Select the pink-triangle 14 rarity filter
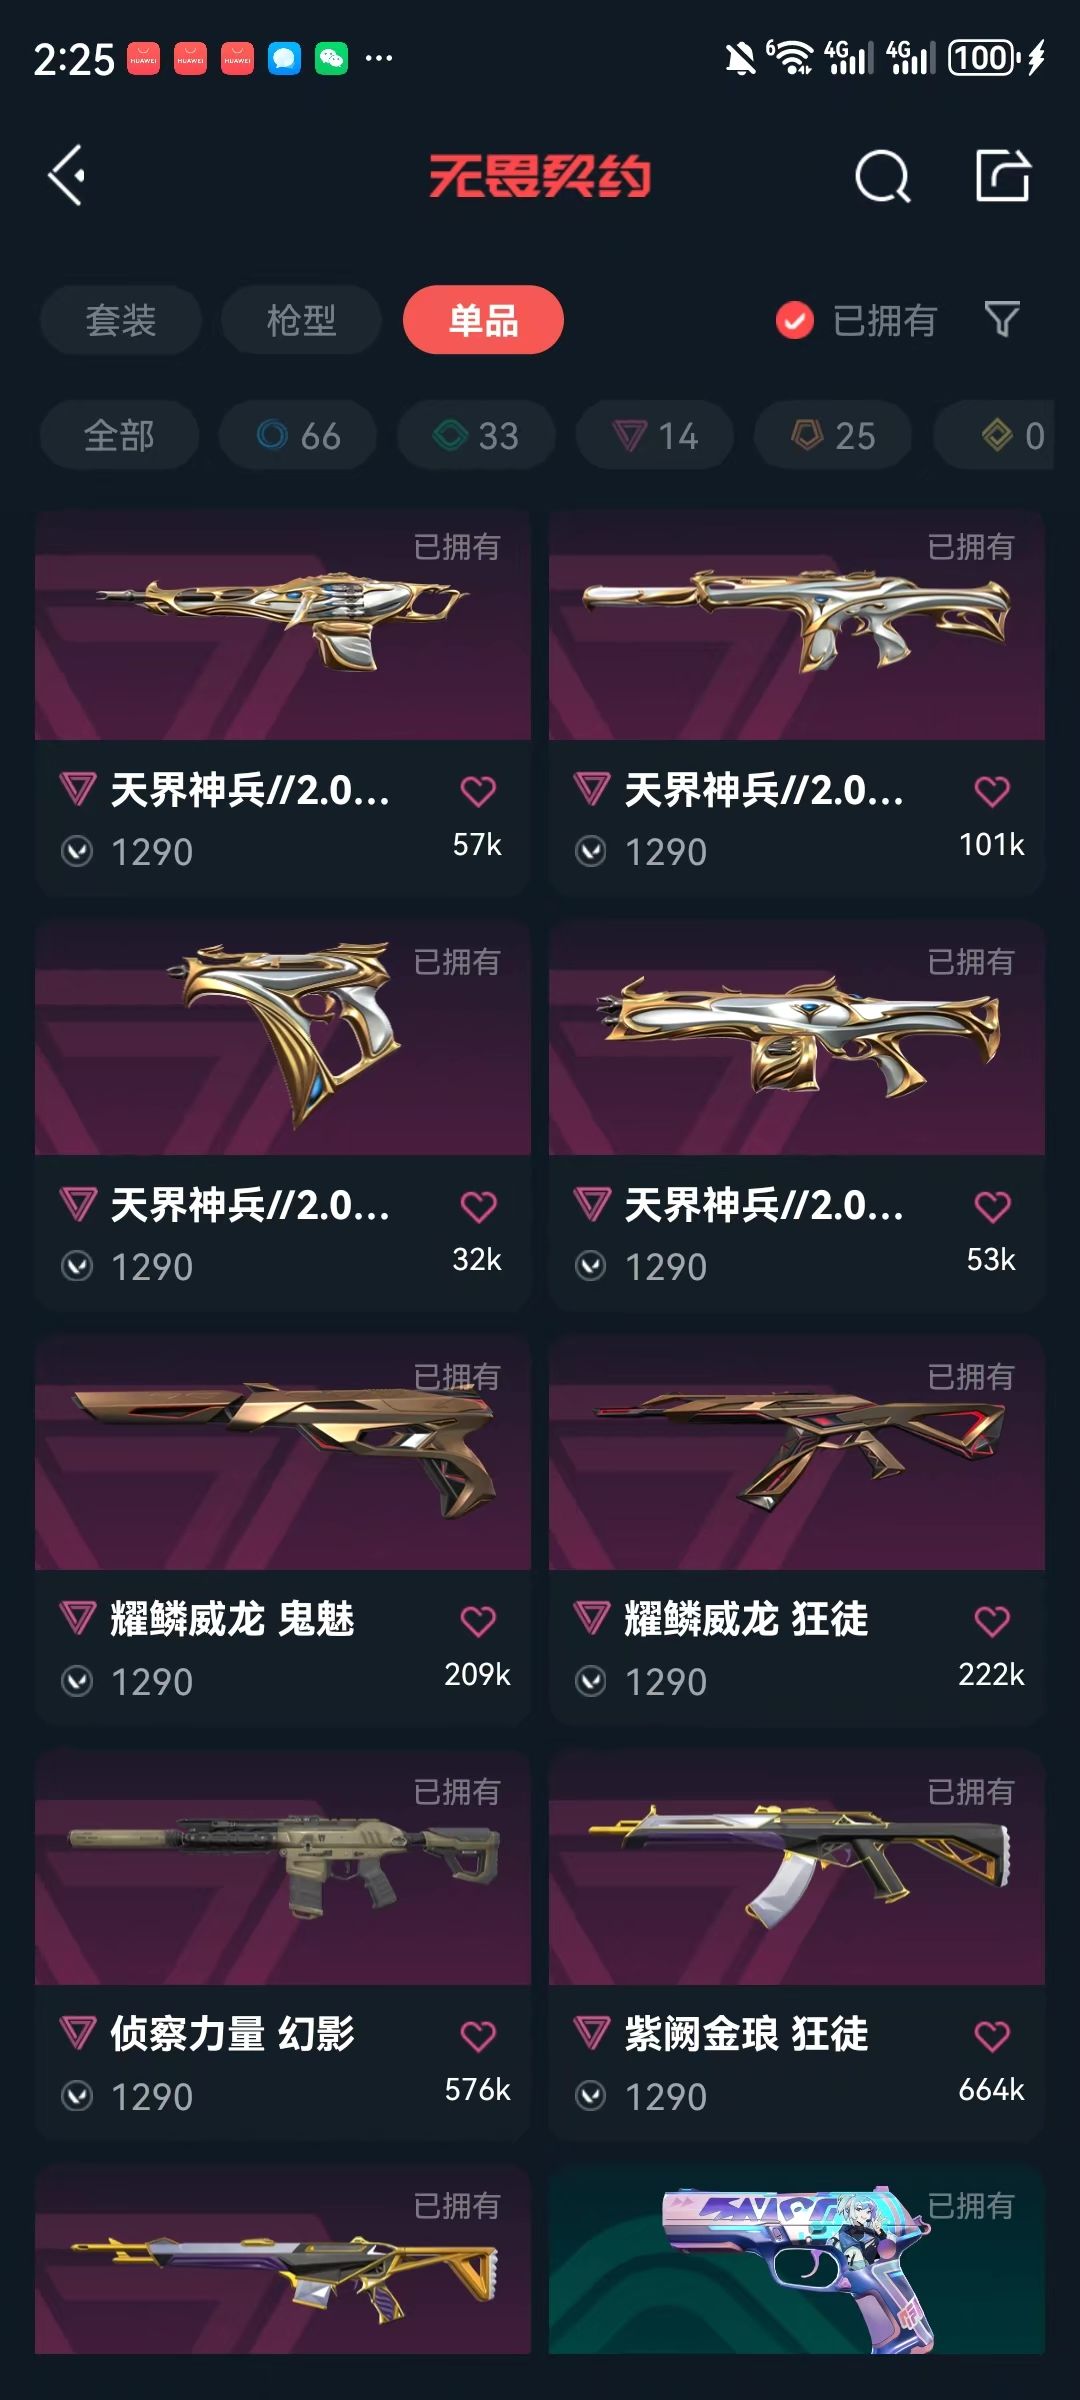The height and width of the screenshot is (2400, 1080). [655, 436]
